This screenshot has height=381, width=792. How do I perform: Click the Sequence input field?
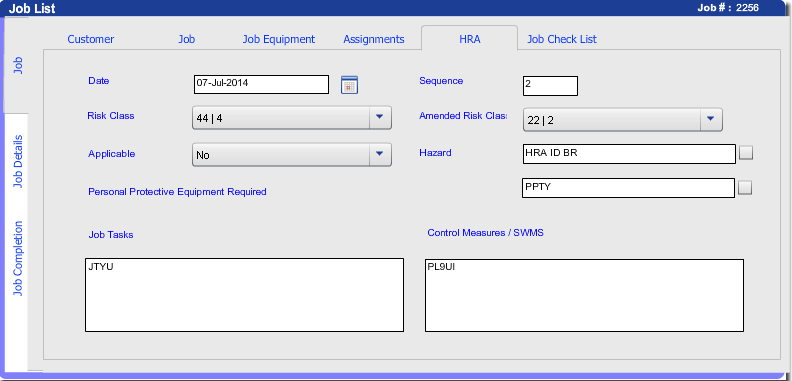[x=550, y=86]
